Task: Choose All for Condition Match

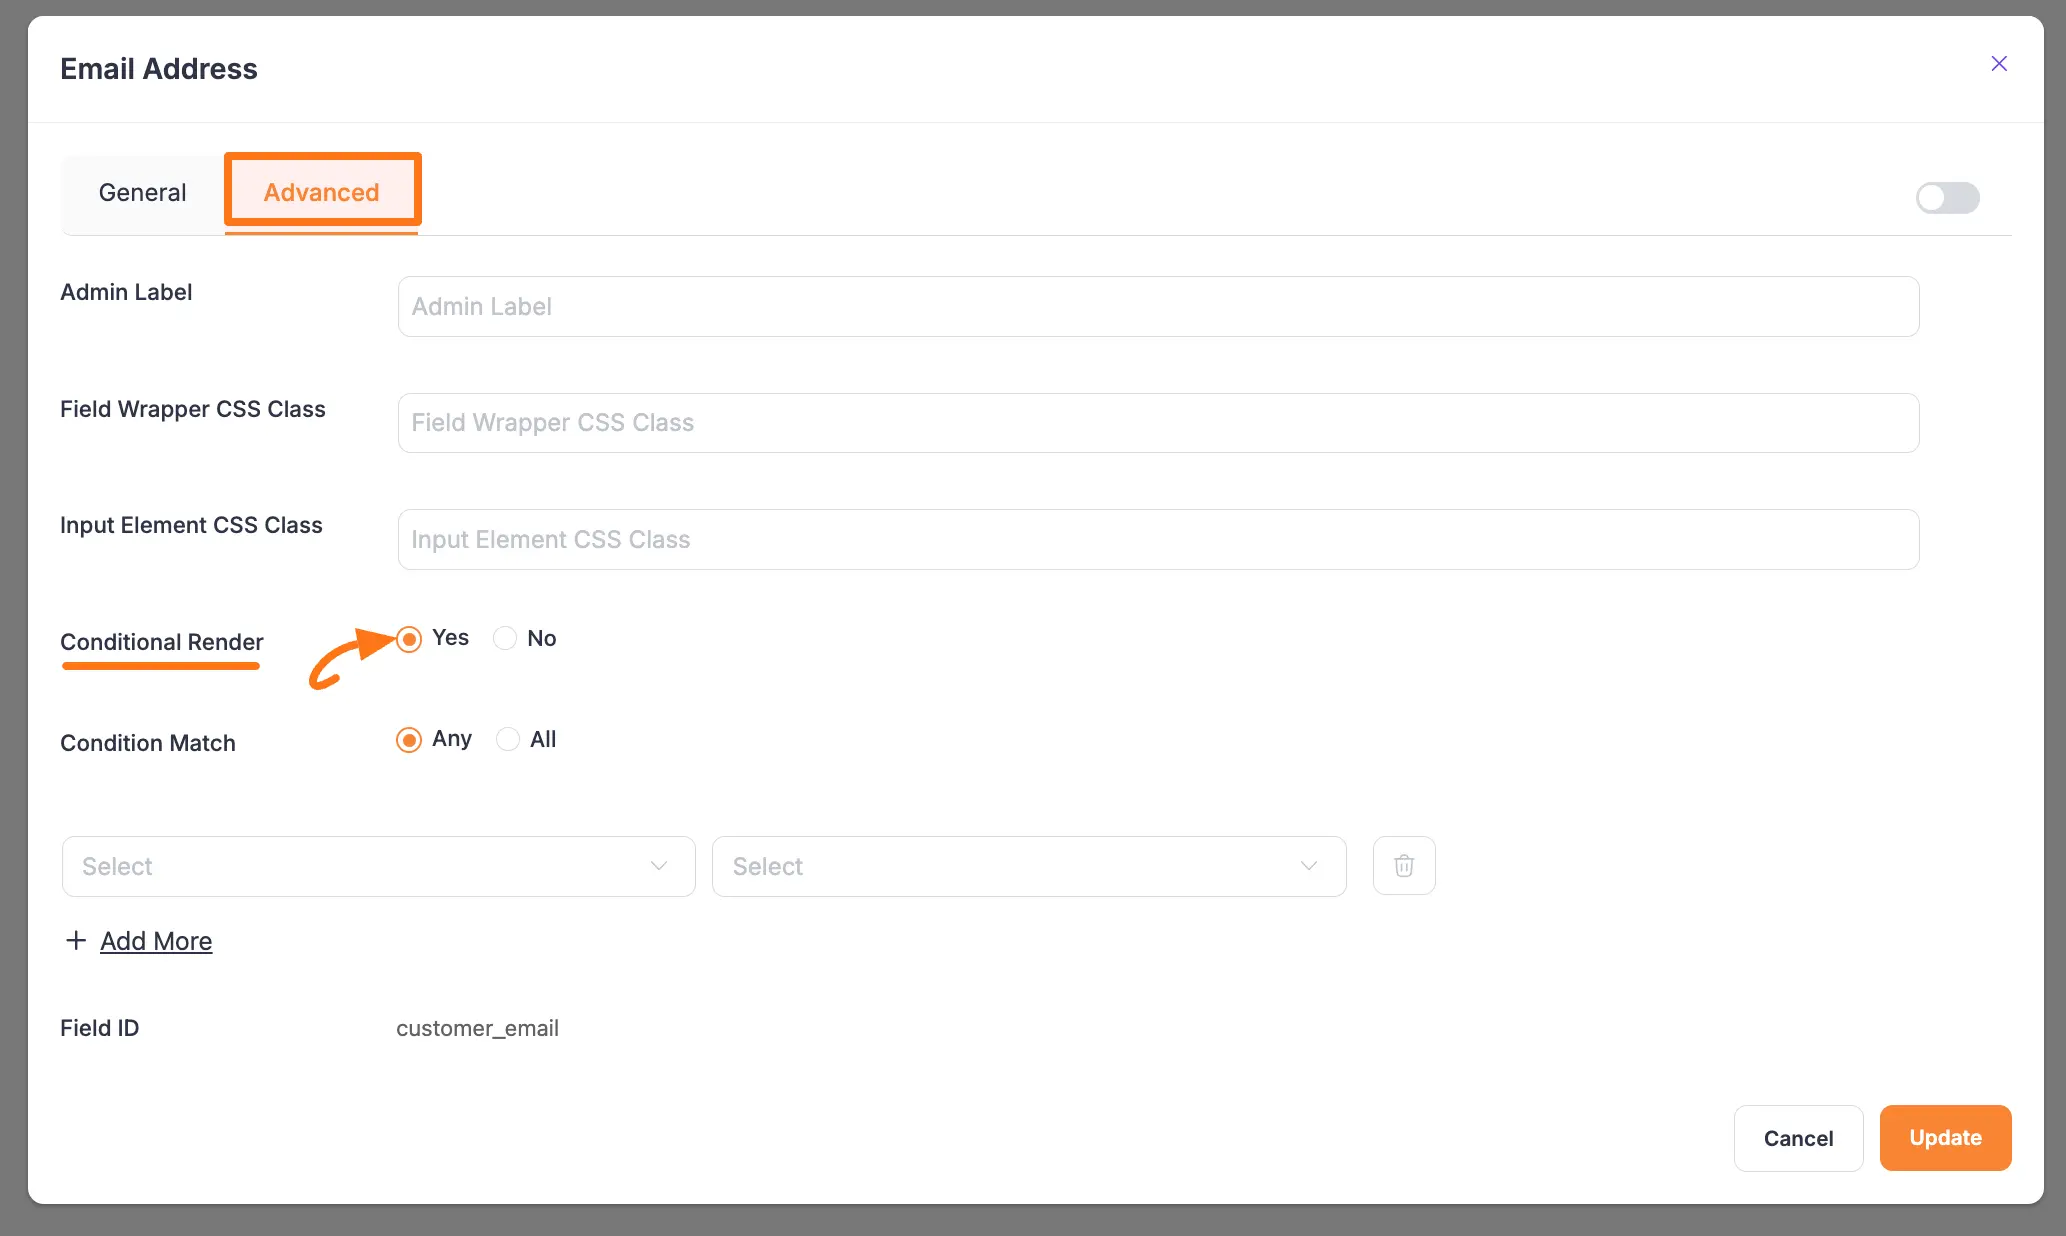Action: pos(507,740)
